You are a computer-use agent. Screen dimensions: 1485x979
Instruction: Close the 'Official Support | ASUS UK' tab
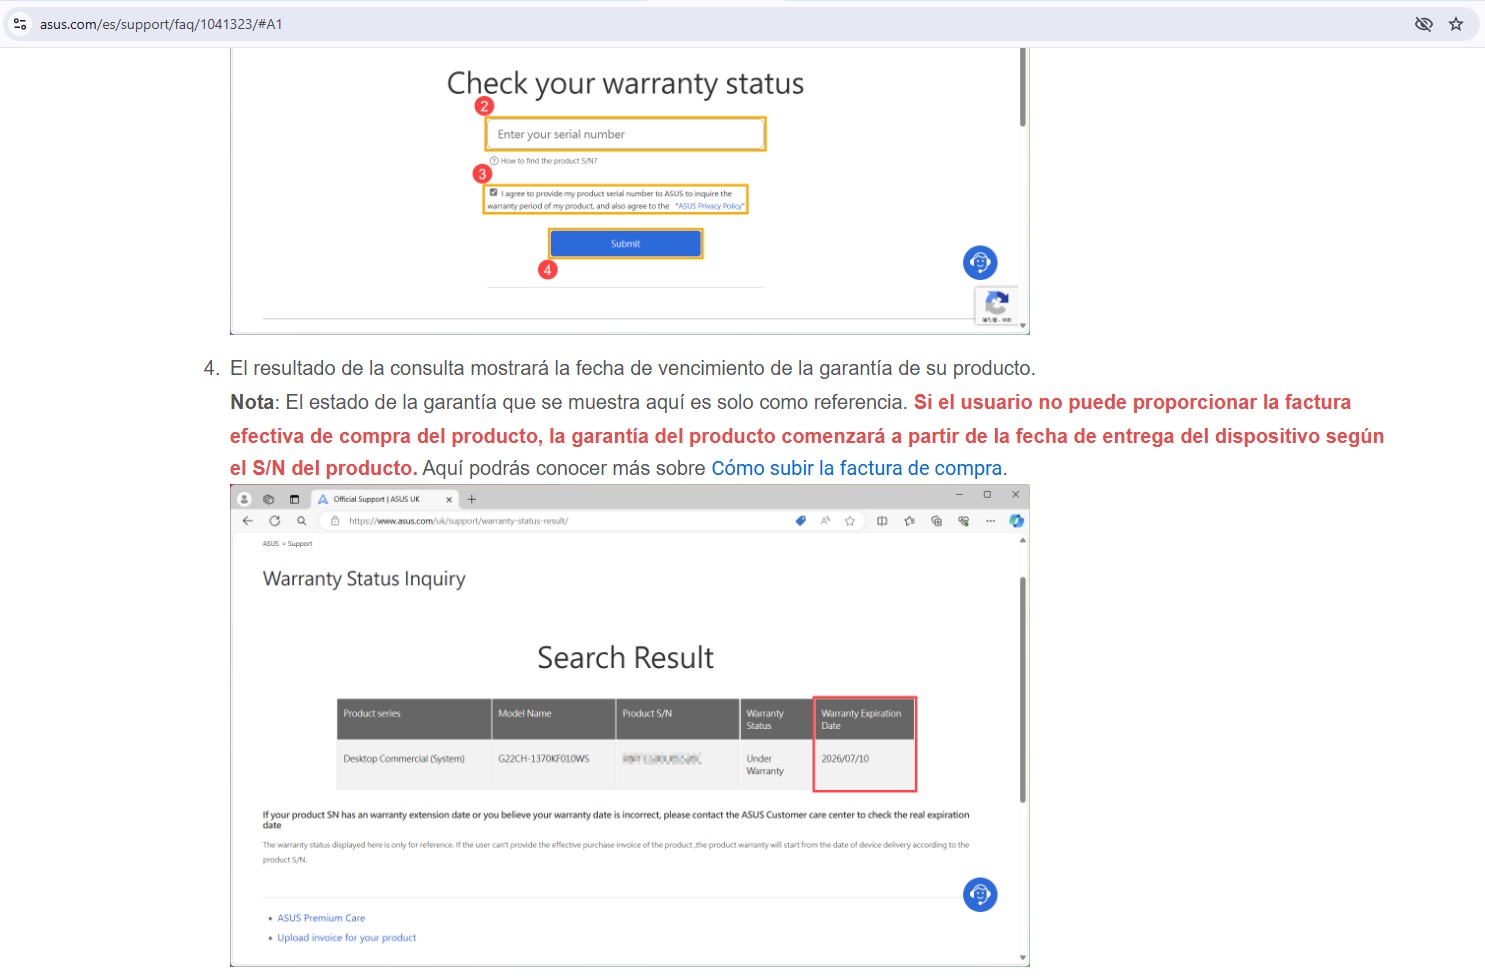point(449,499)
